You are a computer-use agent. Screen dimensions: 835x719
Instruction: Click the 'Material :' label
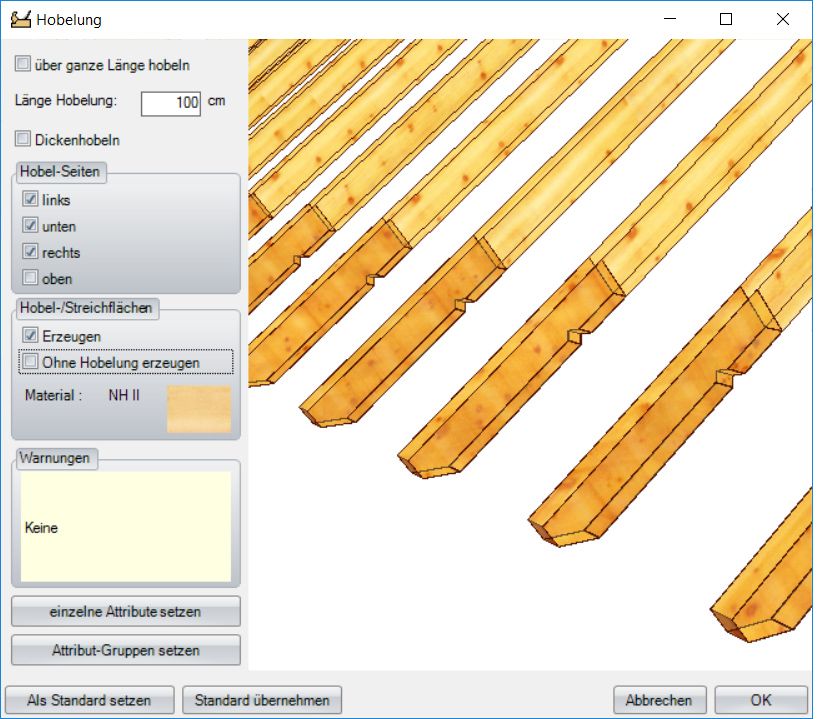coord(53,395)
